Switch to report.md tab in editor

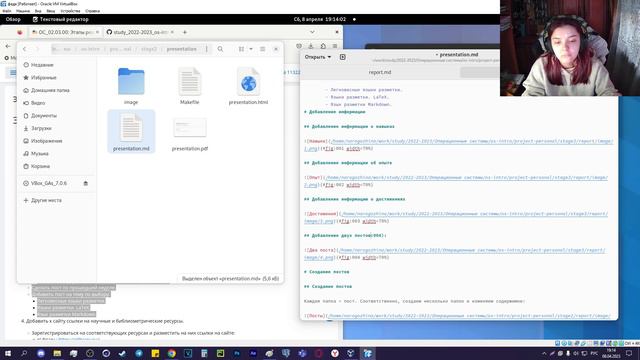point(380,72)
